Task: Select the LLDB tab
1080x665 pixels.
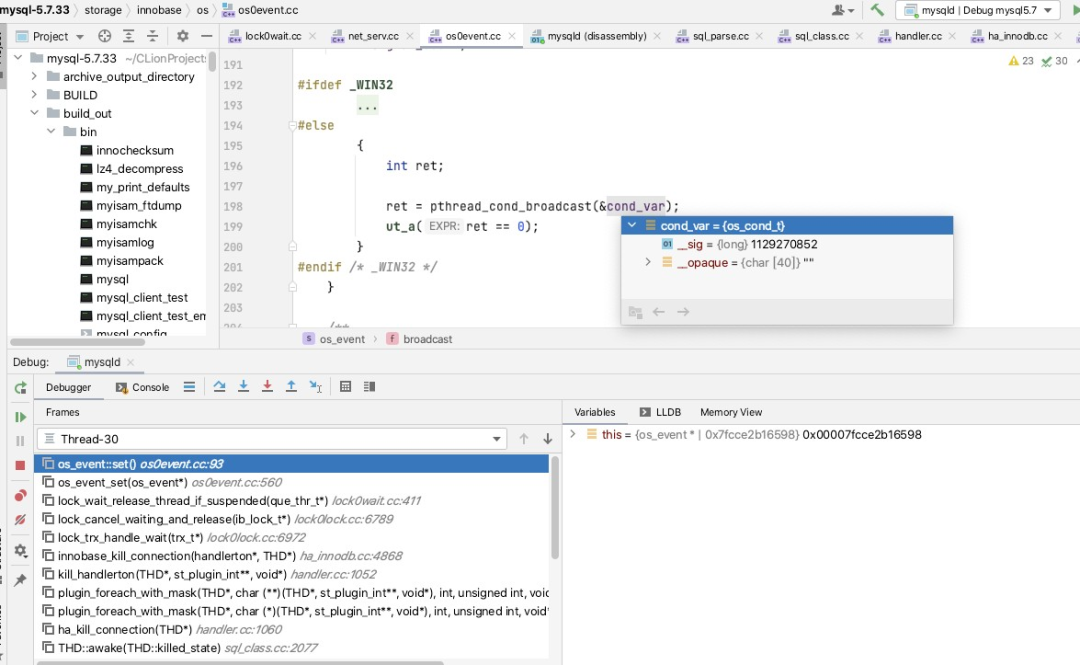Action: pyautogui.click(x=661, y=412)
